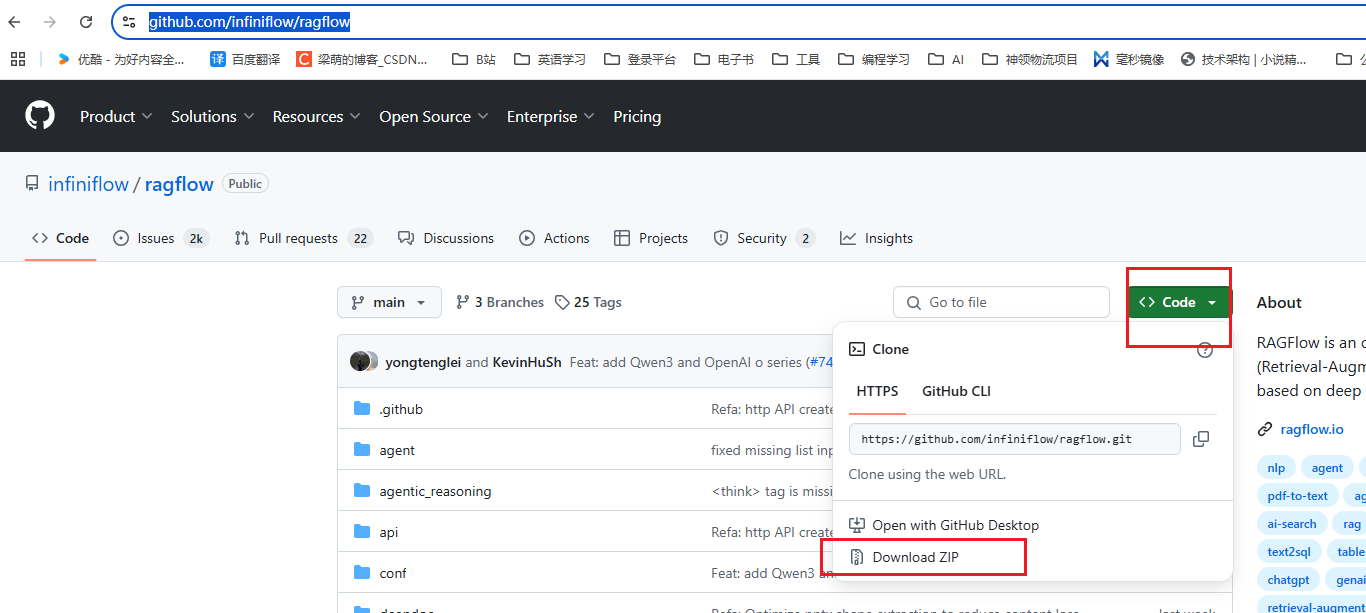
Task: Open the Discussions tab
Action: 446,238
